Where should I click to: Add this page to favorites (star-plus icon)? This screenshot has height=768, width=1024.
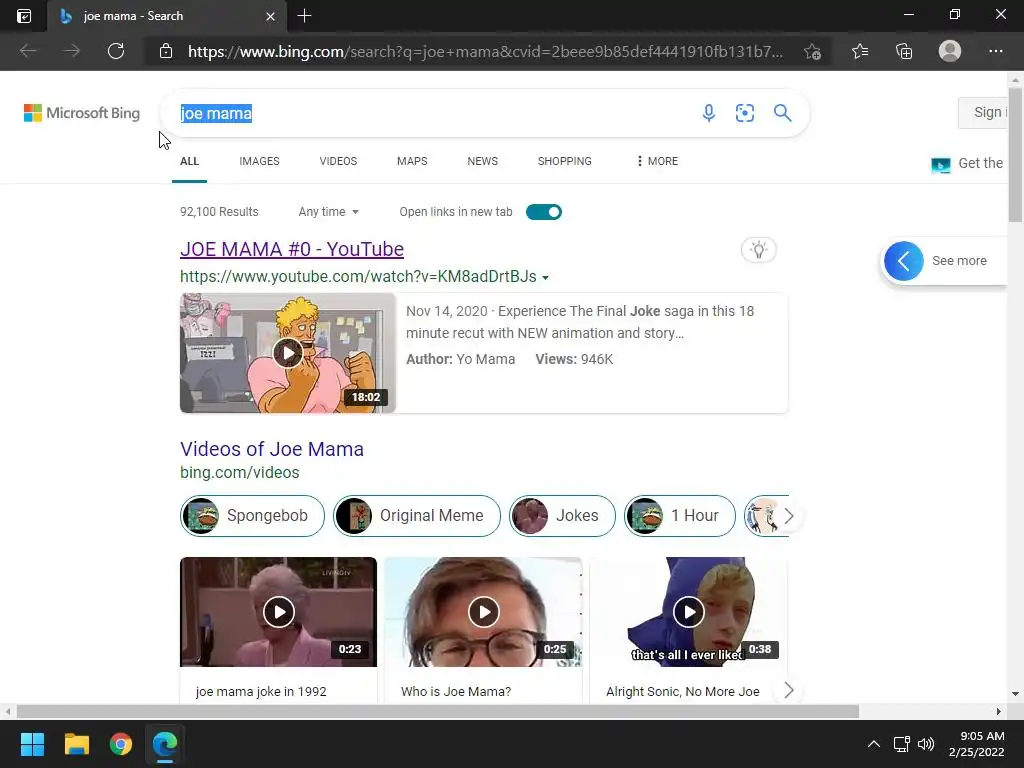813,52
